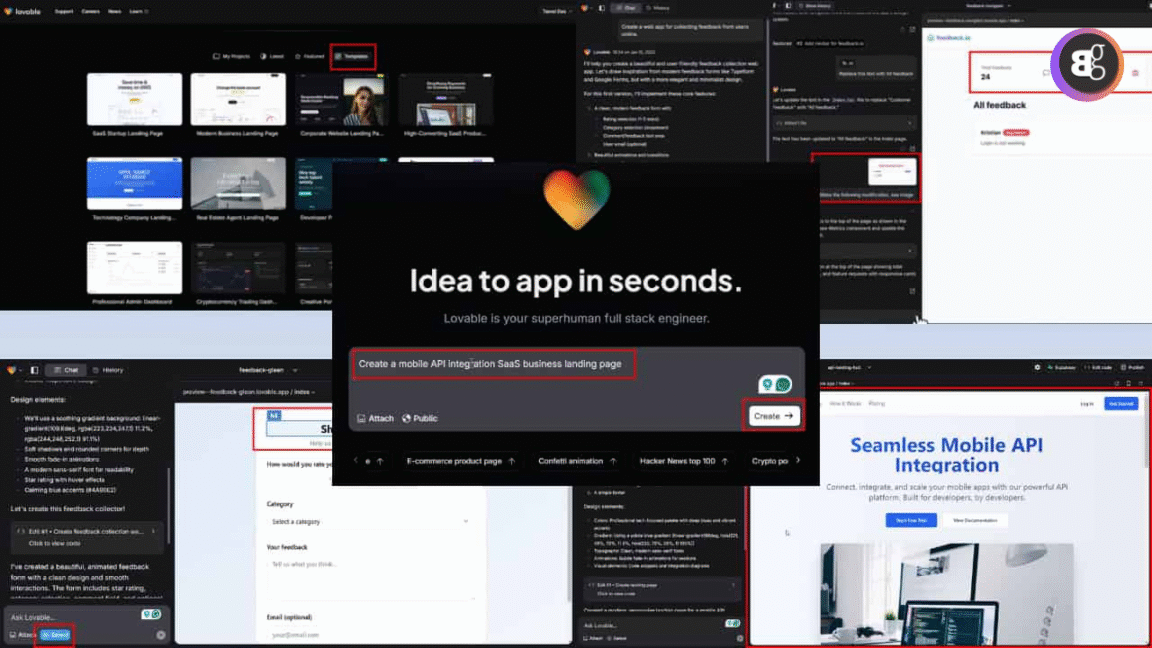The height and width of the screenshot is (648, 1152).
Task: Switch to the Templates tab
Action: click(x=352, y=56)
